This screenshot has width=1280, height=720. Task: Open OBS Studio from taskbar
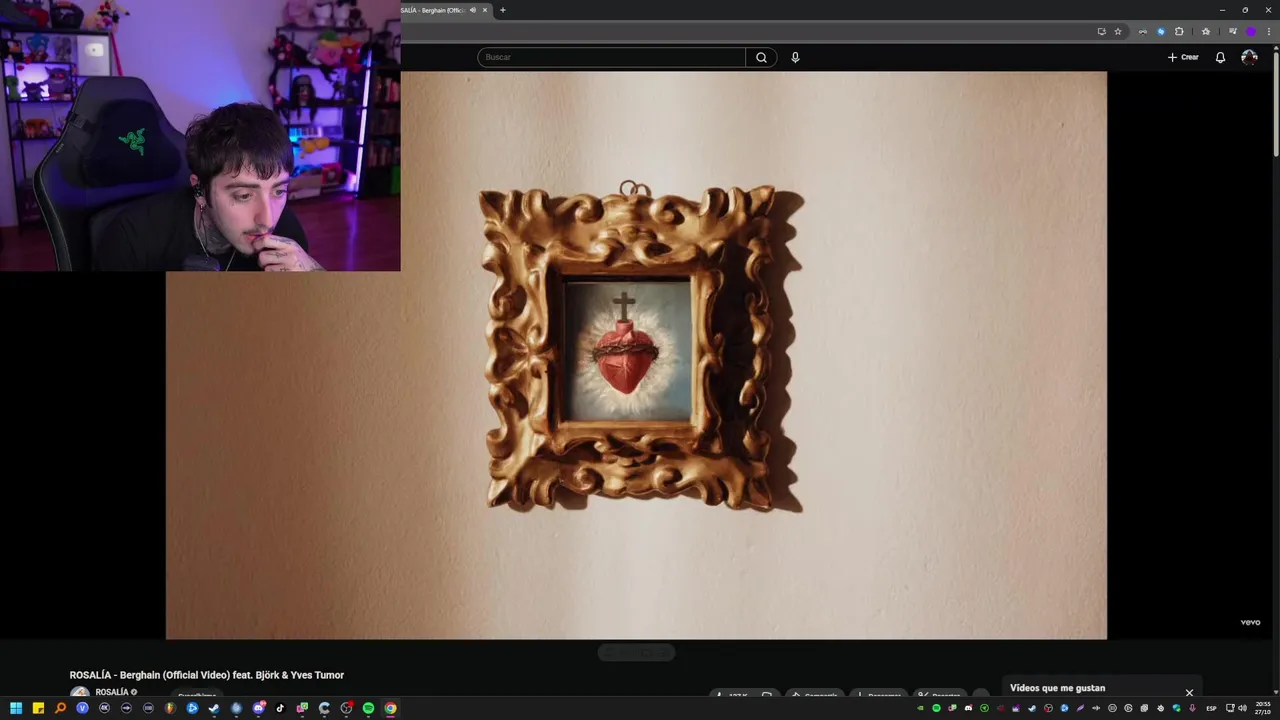pos(346,708)
